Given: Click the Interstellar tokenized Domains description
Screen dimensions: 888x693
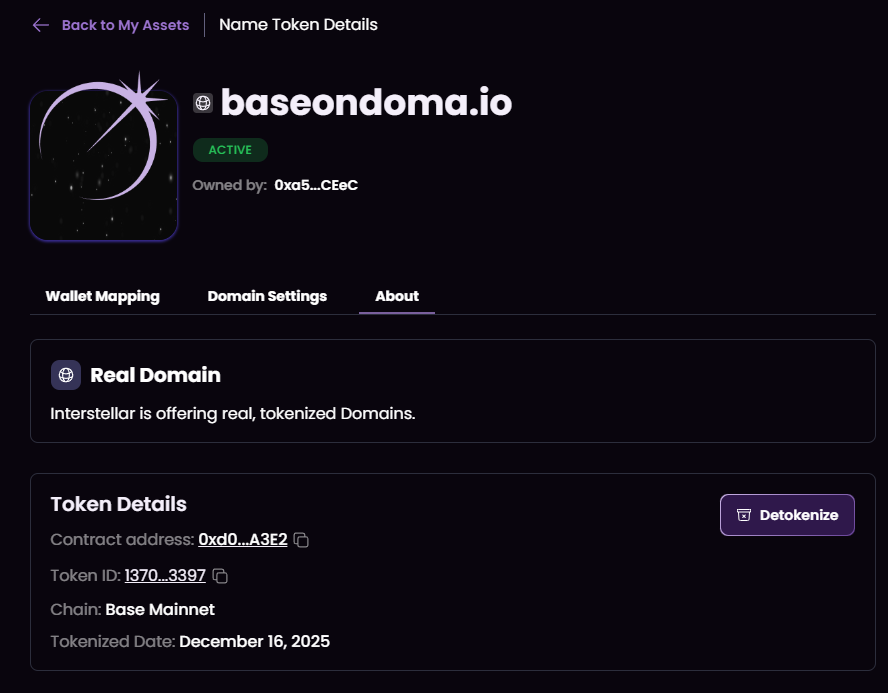Looking at the screenshot, I should click(x=233, y=413).
